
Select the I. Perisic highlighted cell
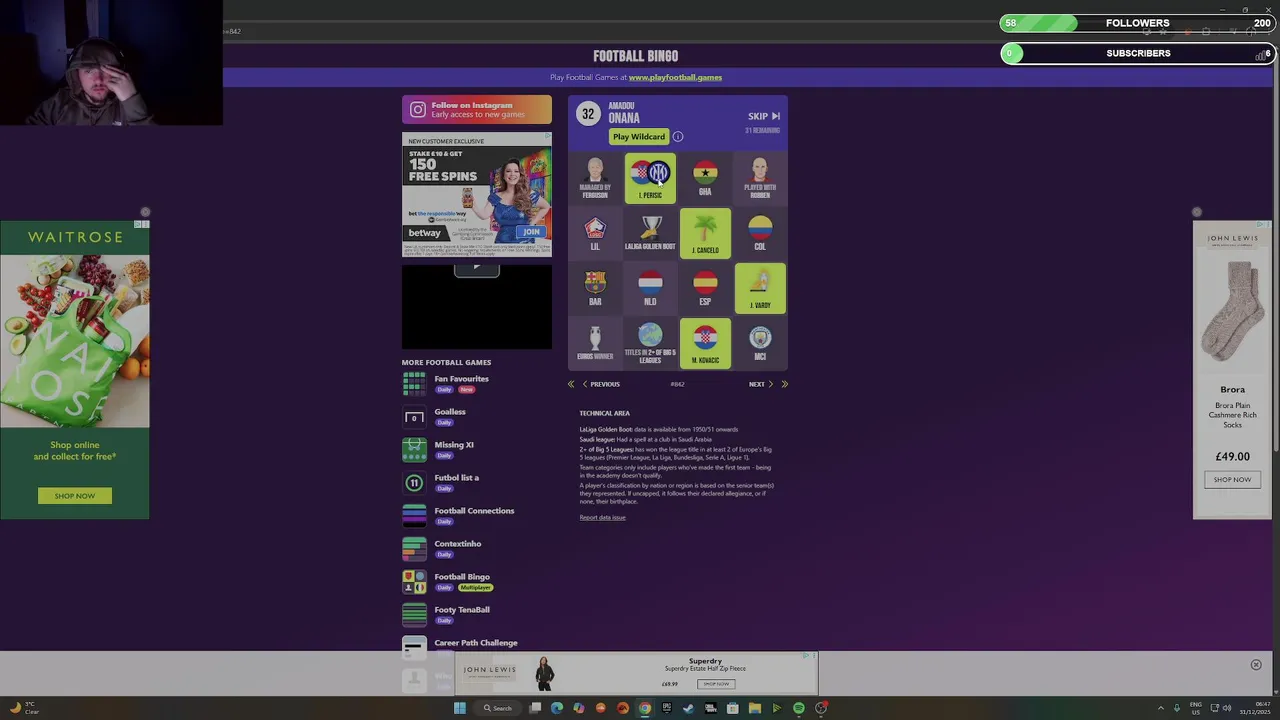[x=650, y=178]
